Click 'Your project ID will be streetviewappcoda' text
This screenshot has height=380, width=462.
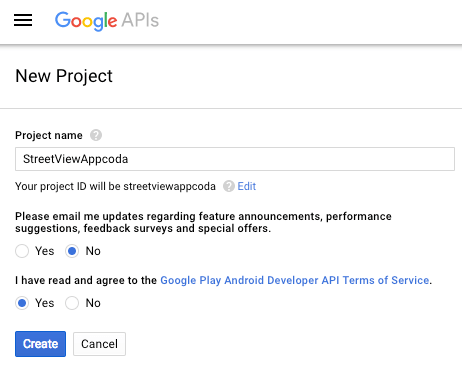coord(115,186)
